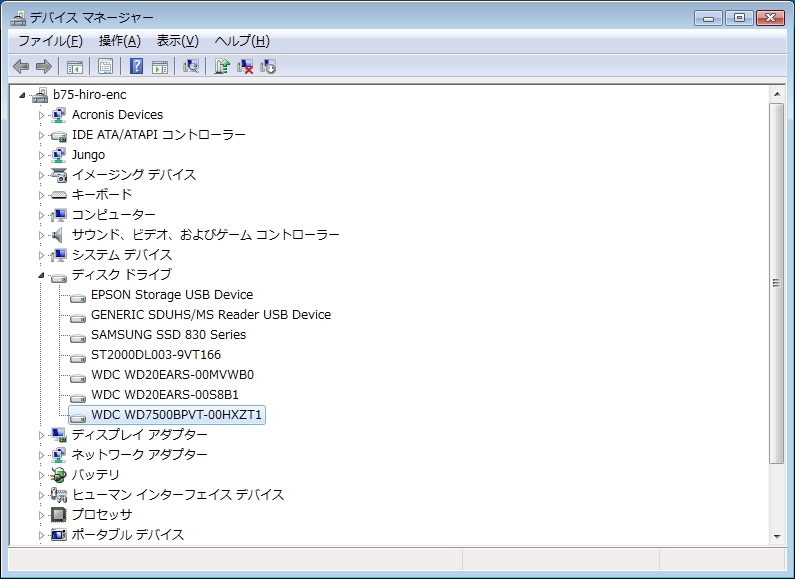Click サウンド、ビデオ、およびゲーム コントローラー label
The height and width of the screenshot is (579, 795).
(205, 235)
